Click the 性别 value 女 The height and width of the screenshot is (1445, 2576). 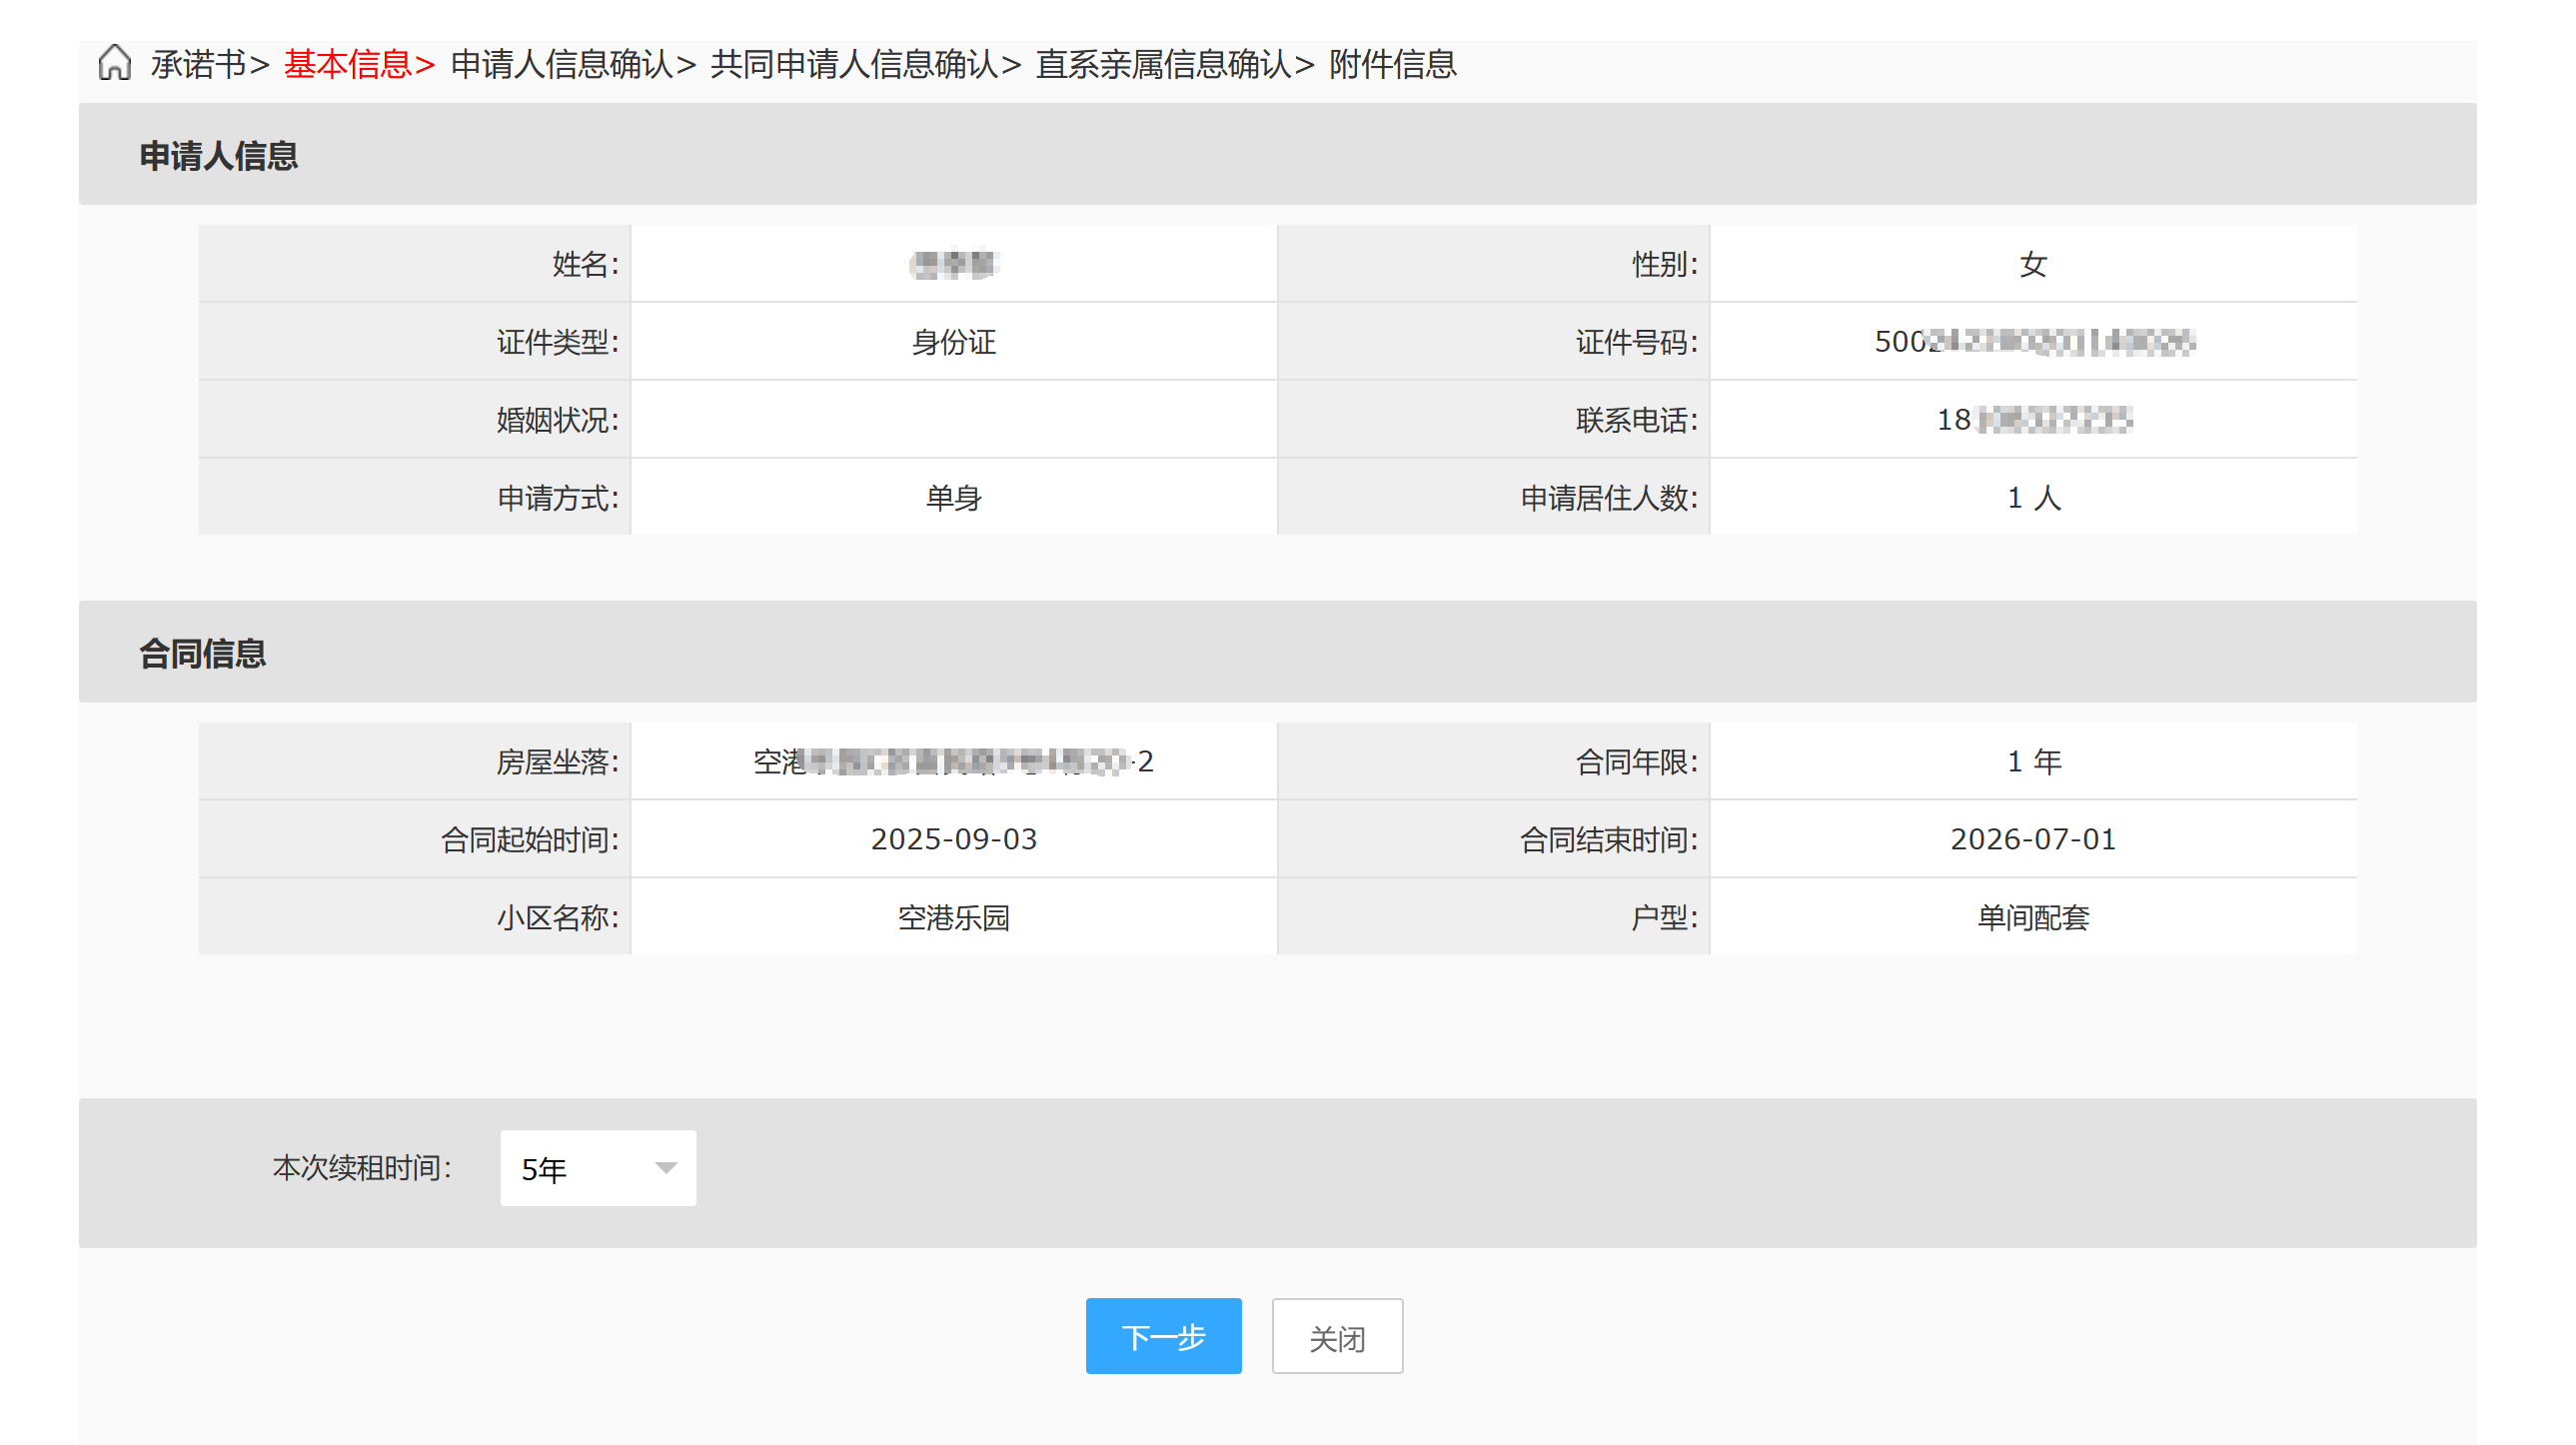click(2032, 264)
